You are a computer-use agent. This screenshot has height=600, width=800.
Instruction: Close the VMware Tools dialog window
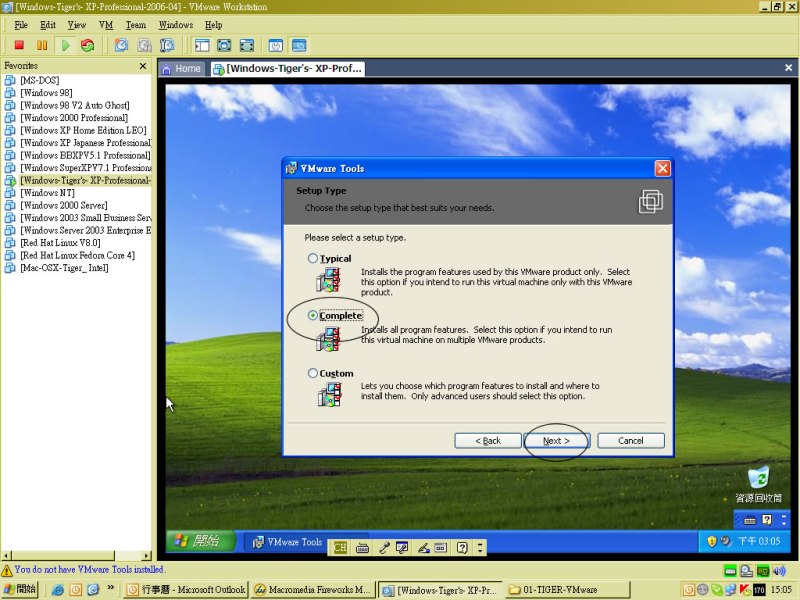pyautogui.click(x=662, y=168)
